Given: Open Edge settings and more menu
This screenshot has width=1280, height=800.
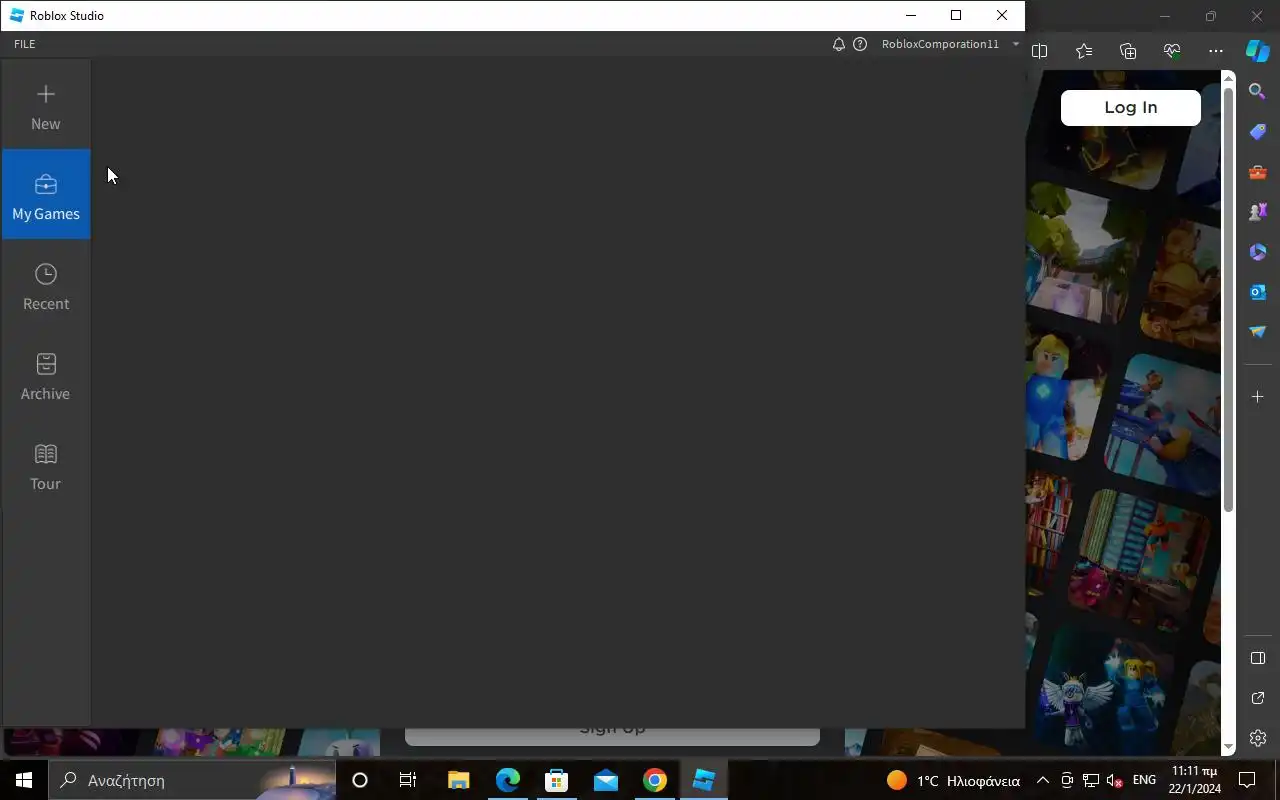Looking at the screenshot, I should 1216,51.
